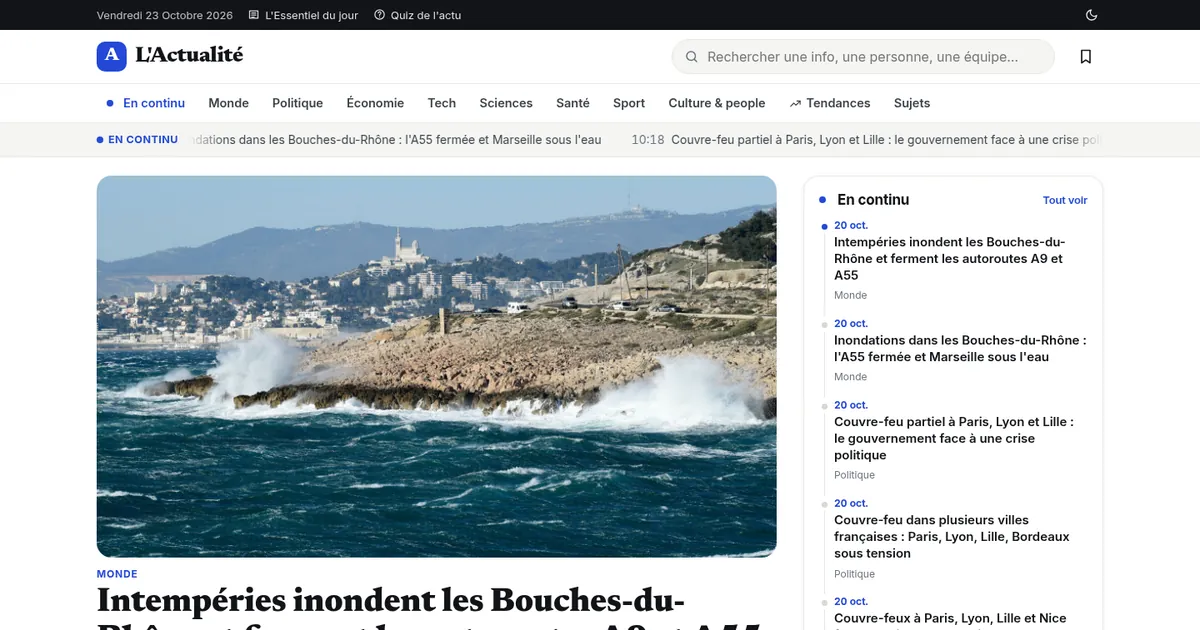Click the 20 oct. date above Intempéries inondent
This screenshot has width=1200, height=630.
pos(851,225)
